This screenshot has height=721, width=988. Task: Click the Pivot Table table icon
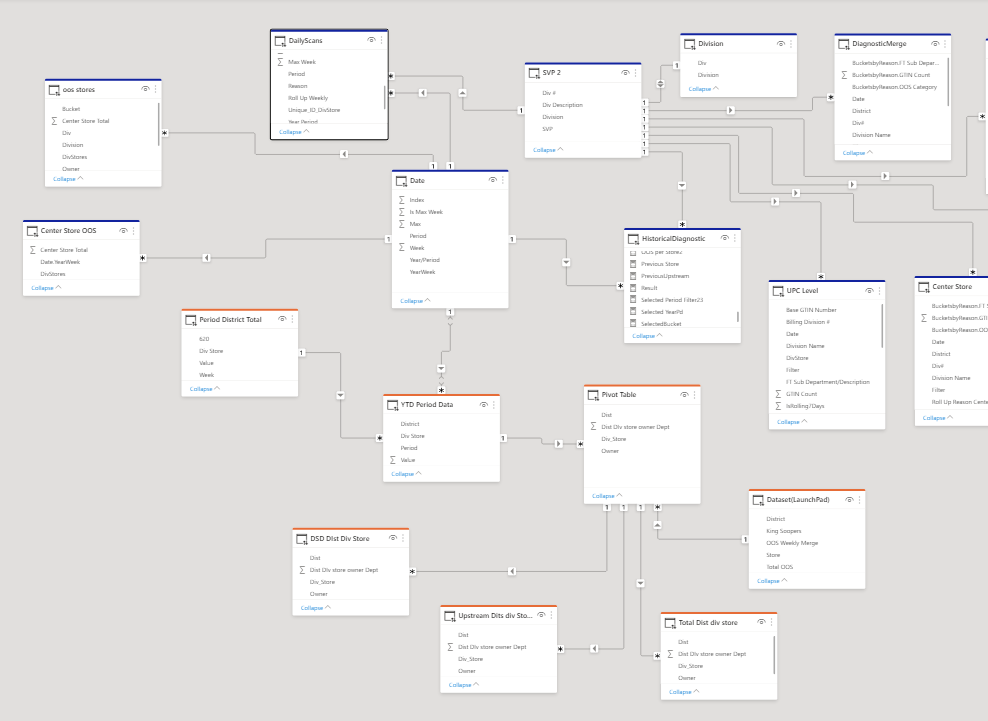tap(594, 395)
